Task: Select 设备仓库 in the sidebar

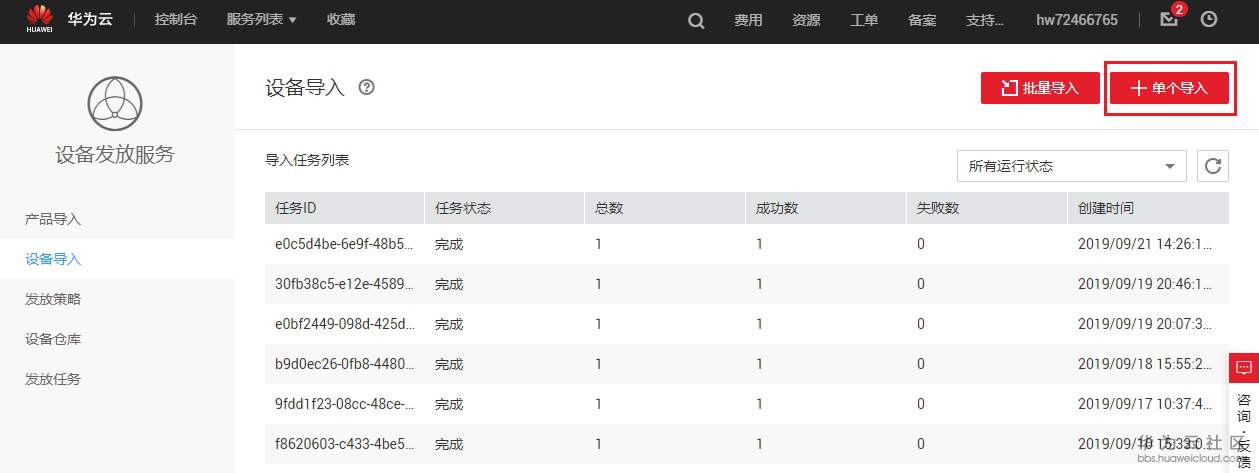Action: point(53,339)
